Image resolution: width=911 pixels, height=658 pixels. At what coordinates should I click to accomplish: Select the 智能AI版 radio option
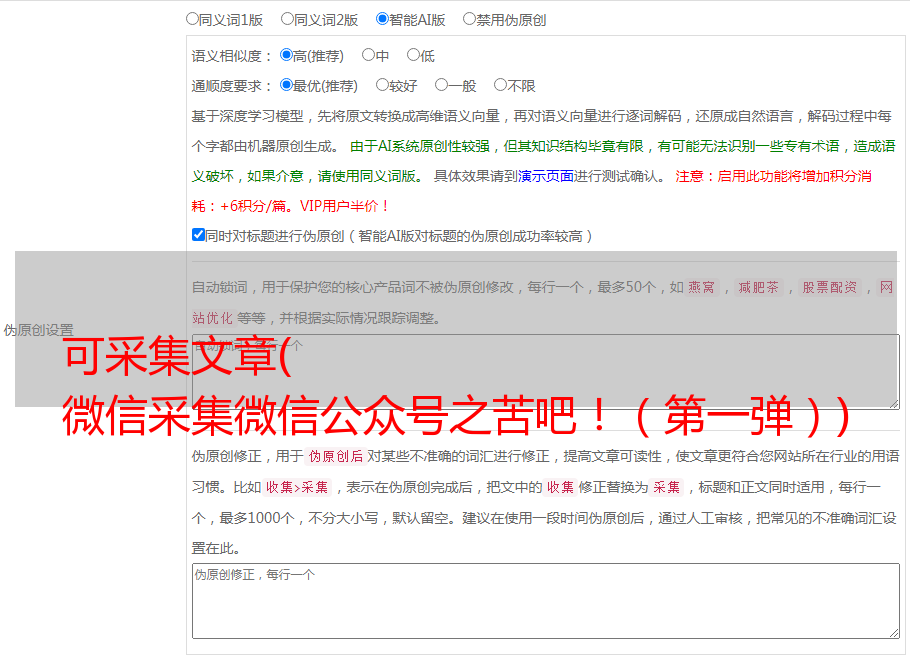pyautogui.click(x=382, y=19)
